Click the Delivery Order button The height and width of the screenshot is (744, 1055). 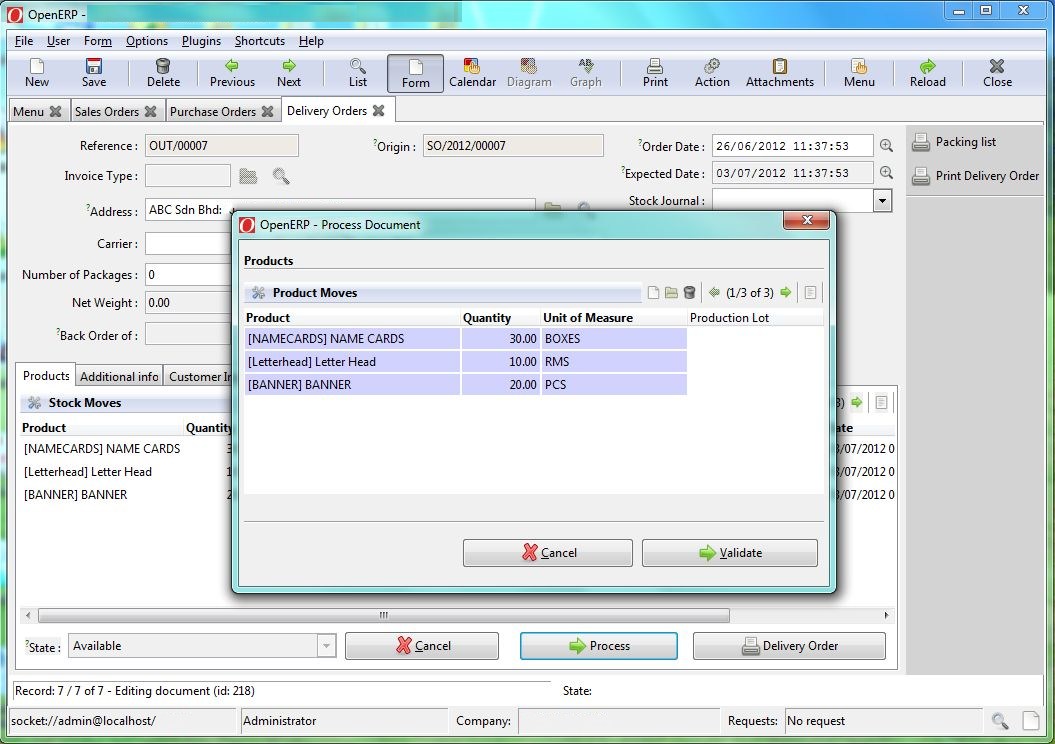coord(789,646)
